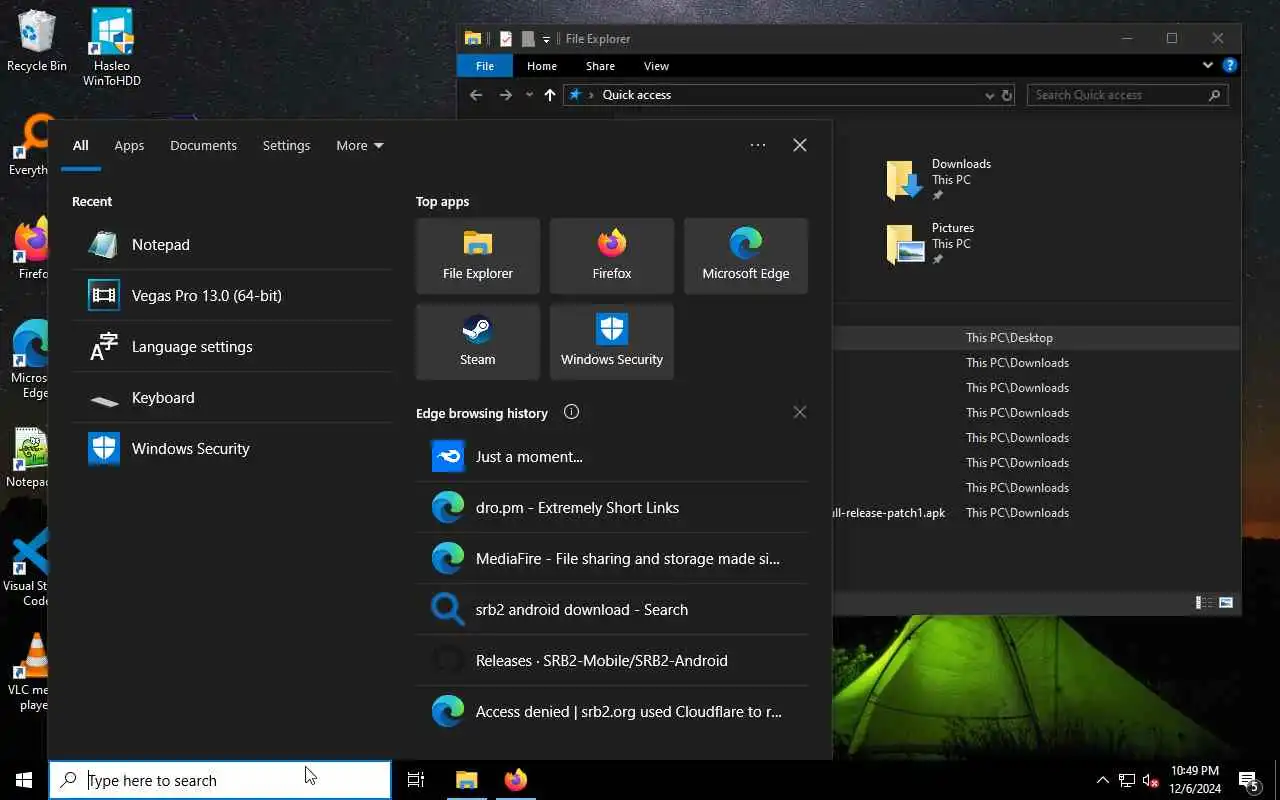This screenshot has height=800, width=1280.
Task: Open File Explorer help (question mark)
Action: click(1230, 66)
